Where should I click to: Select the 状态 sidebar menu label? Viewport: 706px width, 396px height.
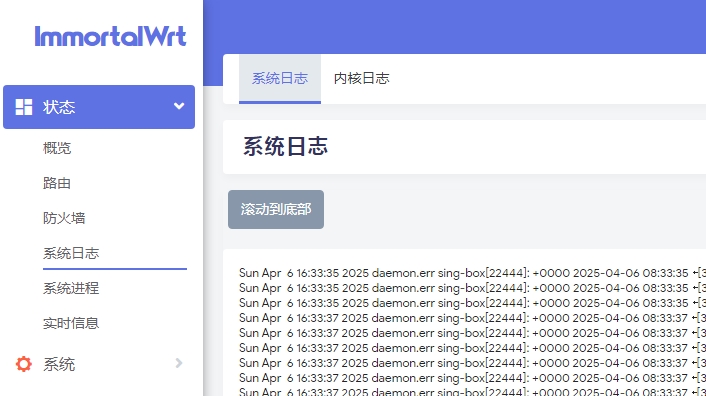pos(59,107)
